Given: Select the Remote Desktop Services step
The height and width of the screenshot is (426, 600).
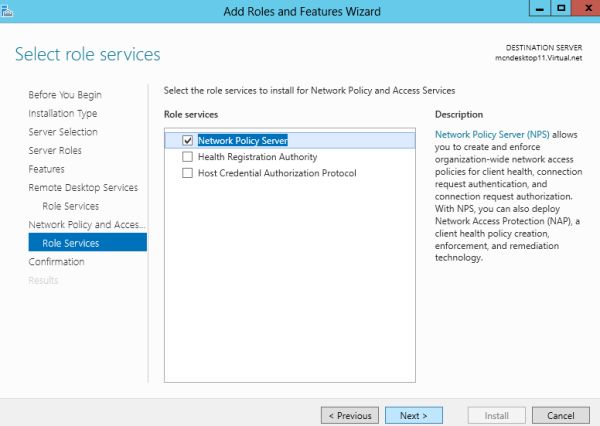Looking at the screenshot, I should 83,188.
